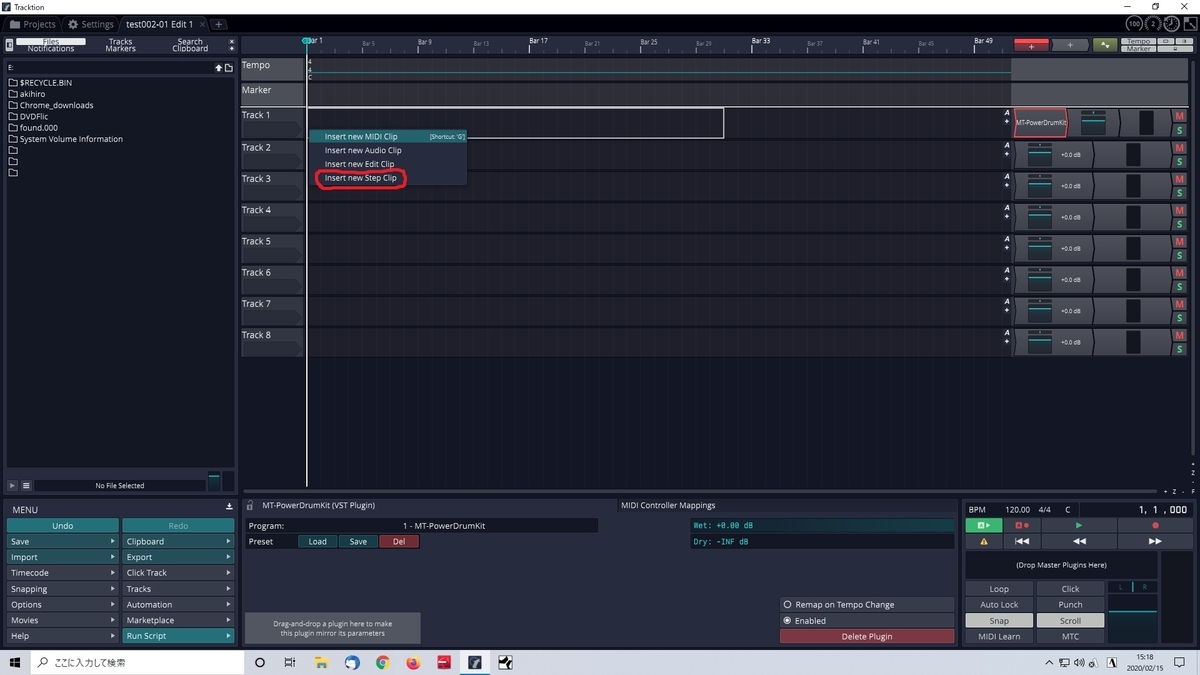Solo Track 8 with the S button
The image size is (1200, 675).
coord(1180,349)
